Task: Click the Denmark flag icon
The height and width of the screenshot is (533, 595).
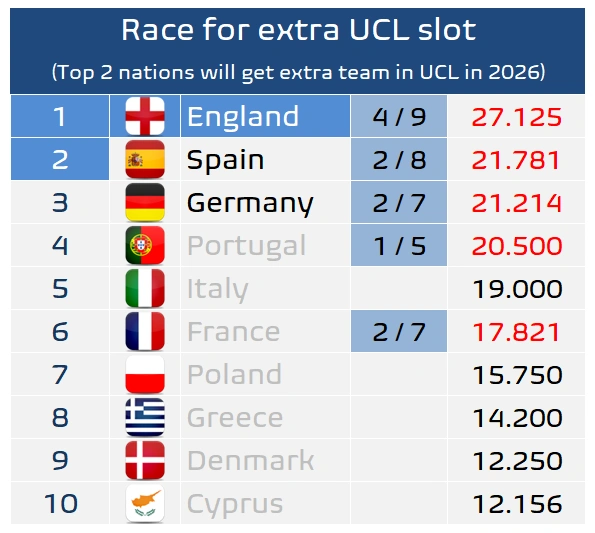Action: (145, 460)
